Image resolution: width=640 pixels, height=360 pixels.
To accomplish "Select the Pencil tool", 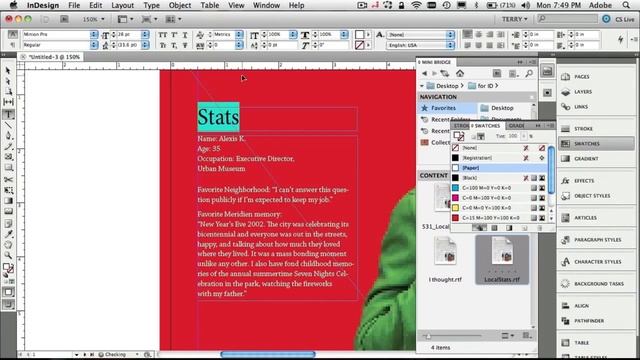I will pos(8,147).
